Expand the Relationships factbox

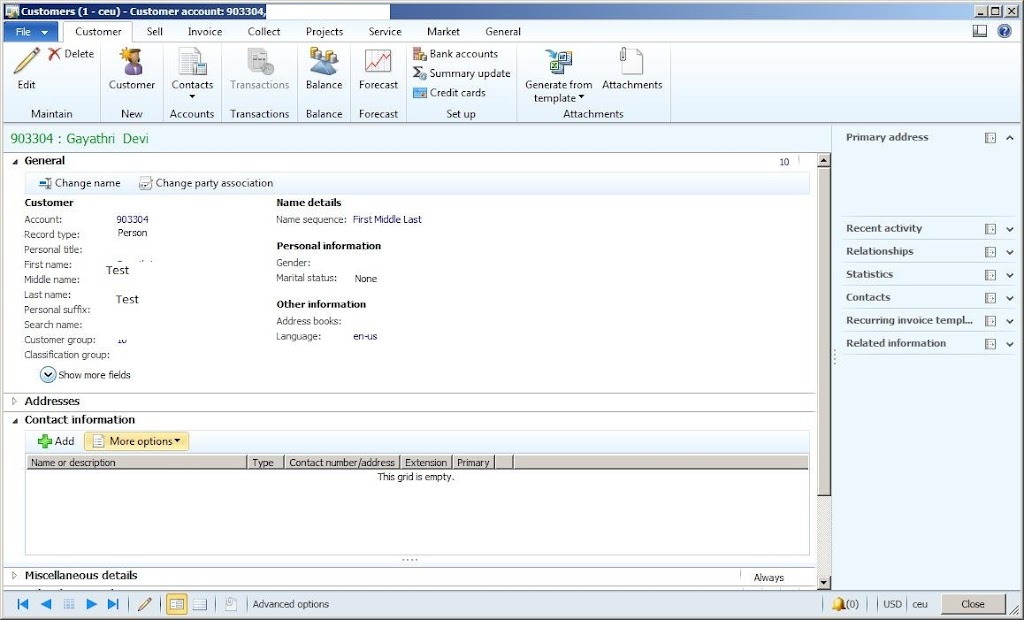tap(1010, 252)
